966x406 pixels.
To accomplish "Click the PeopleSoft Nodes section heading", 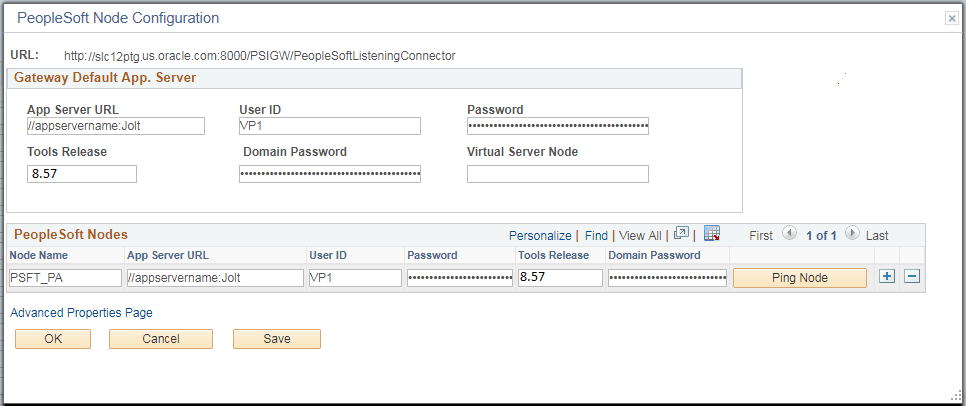I will click(x=71, y=234).
